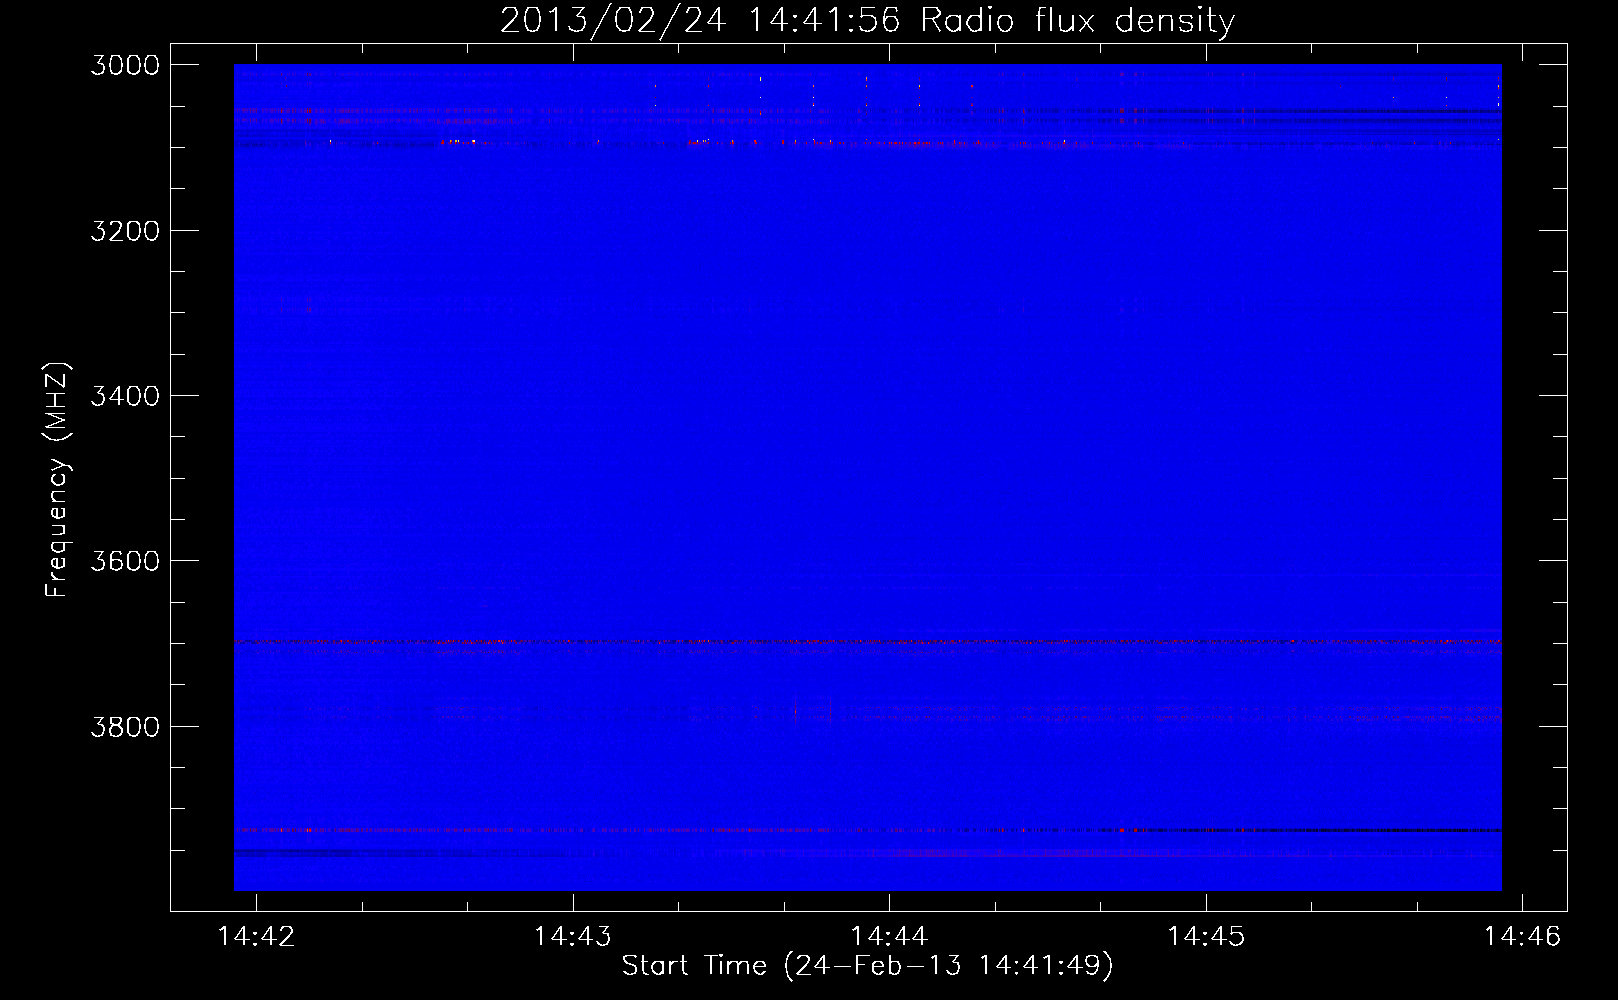Screen dimensions: 1618x1000
Task: Click the plot title "2013/02/24 14:41:56 Radio flux density"
Action: (x=867, y=20)
